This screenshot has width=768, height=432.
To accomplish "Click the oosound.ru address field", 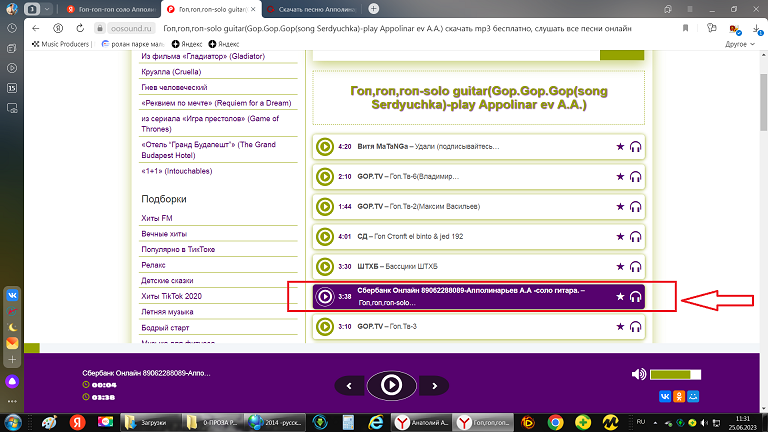I will coord(131,28).
